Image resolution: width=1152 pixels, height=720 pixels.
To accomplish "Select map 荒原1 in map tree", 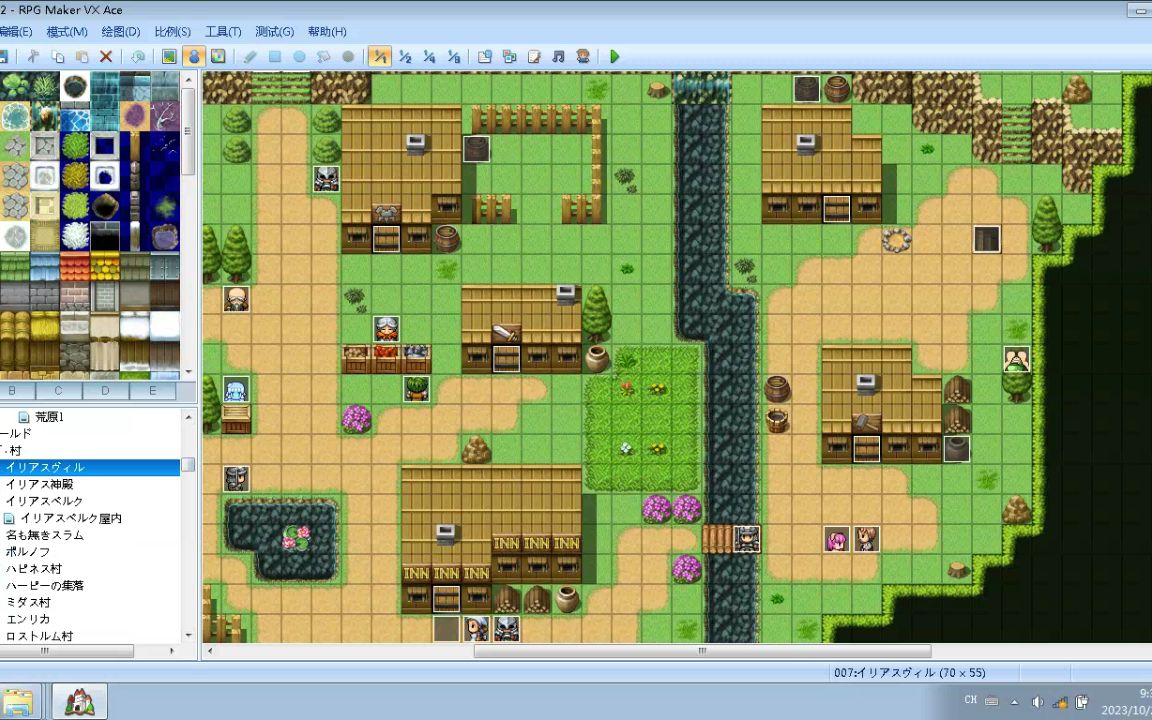I will point(49,417).
